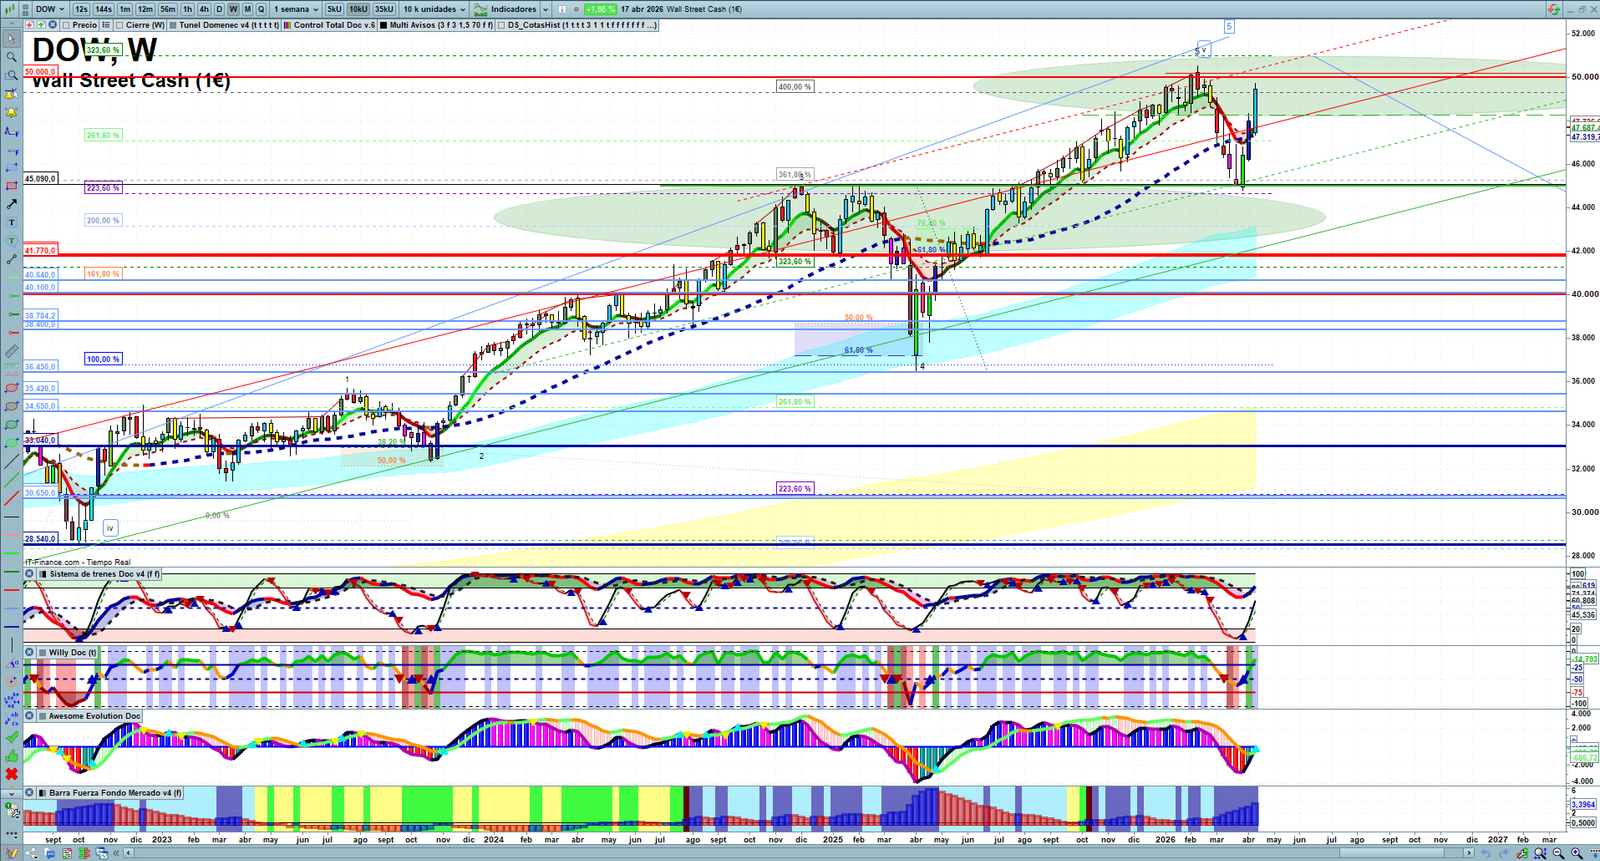Close the Barra Fuerza Fondo Mercado panel

30,793
